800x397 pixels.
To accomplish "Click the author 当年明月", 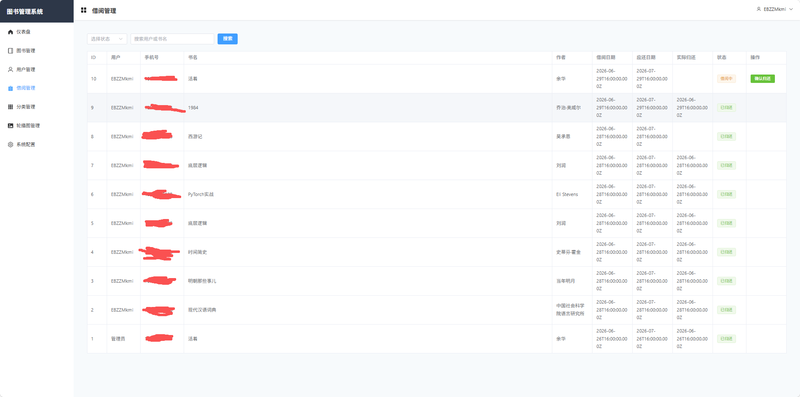I will (x=565, y=281).
